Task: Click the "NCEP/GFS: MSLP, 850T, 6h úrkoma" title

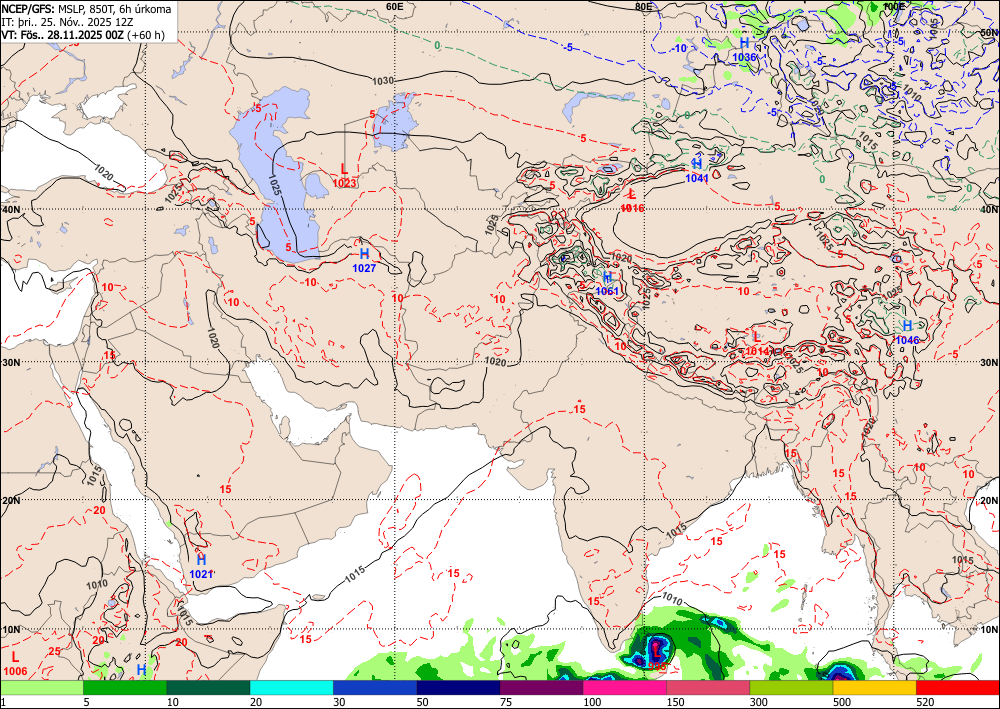Action: click(86, 9)
